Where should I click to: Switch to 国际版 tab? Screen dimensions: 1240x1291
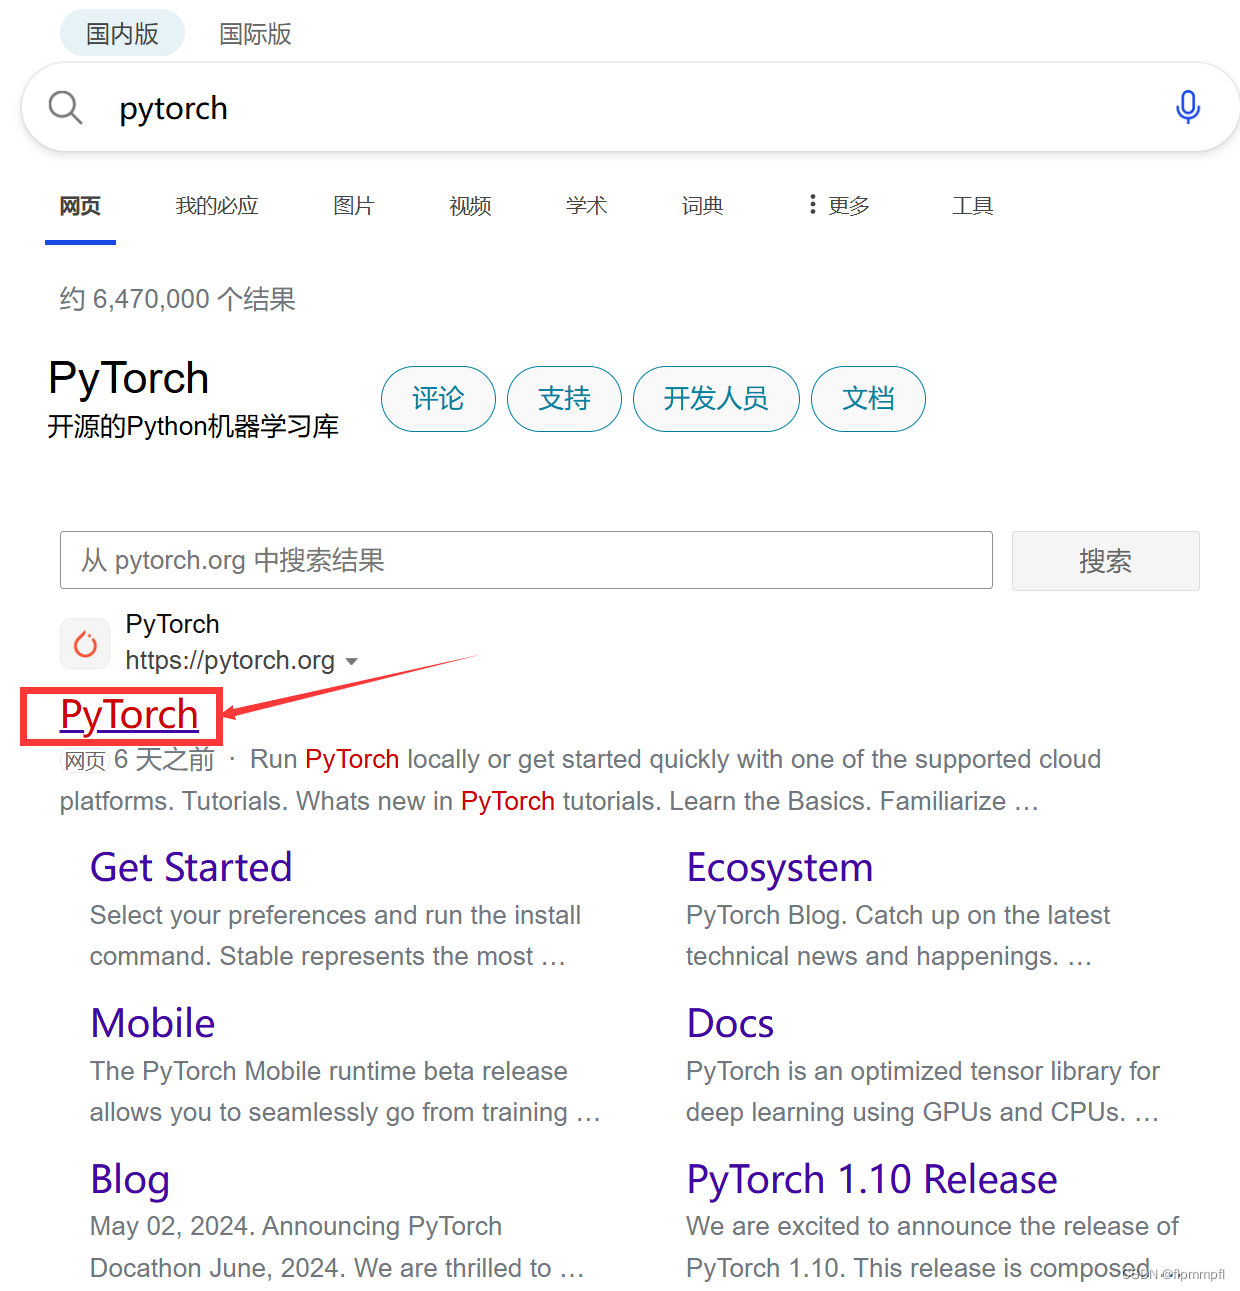tap(255, 34)
